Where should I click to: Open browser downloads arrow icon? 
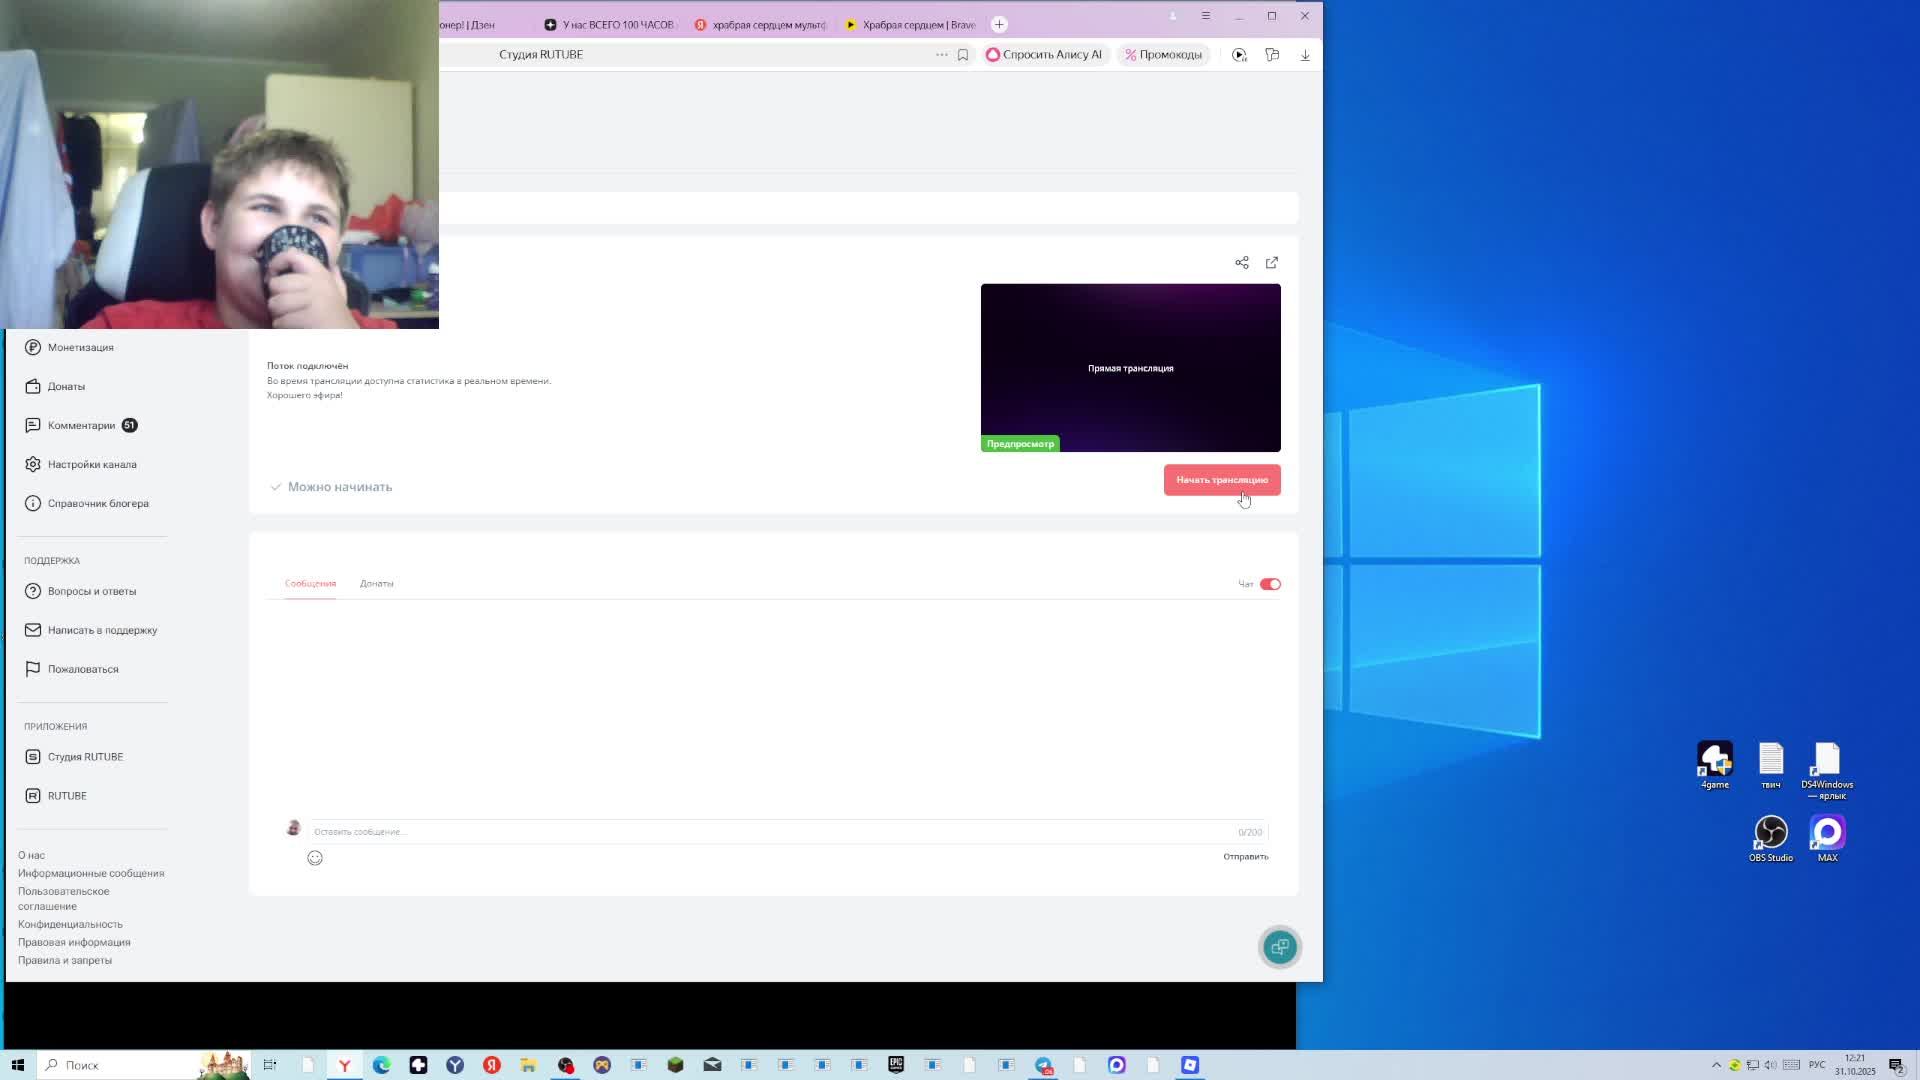pos(1305,55)
